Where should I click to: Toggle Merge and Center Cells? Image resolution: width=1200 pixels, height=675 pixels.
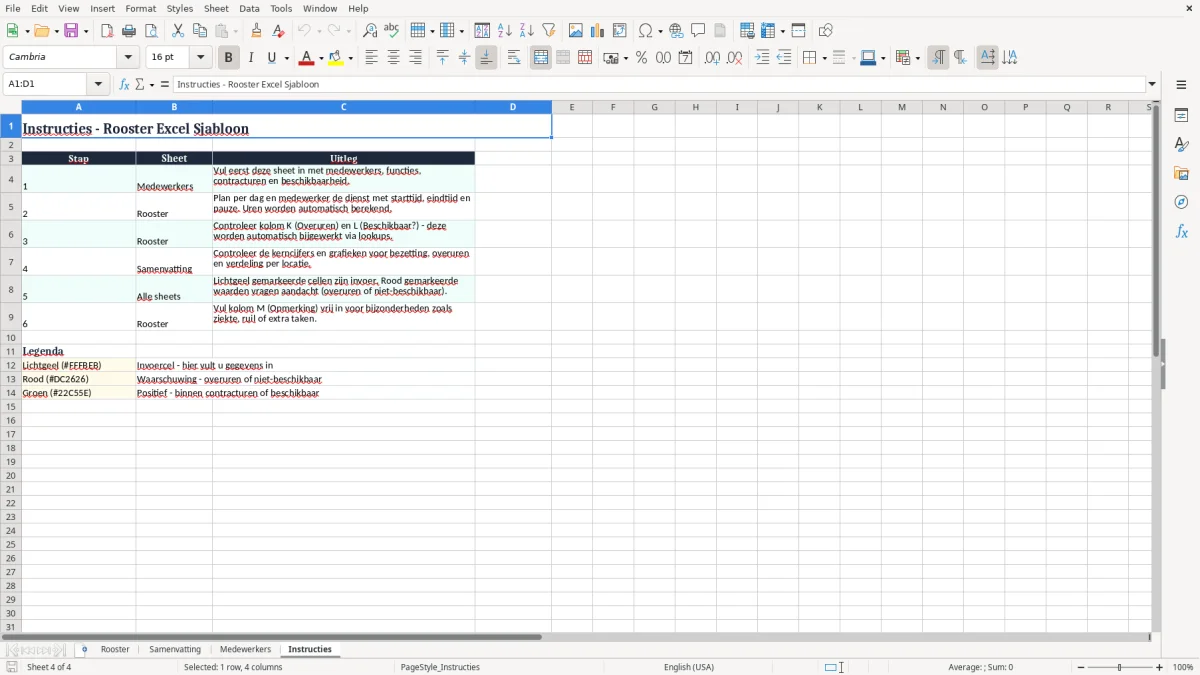pyautogui.click(x=541, y=58)
